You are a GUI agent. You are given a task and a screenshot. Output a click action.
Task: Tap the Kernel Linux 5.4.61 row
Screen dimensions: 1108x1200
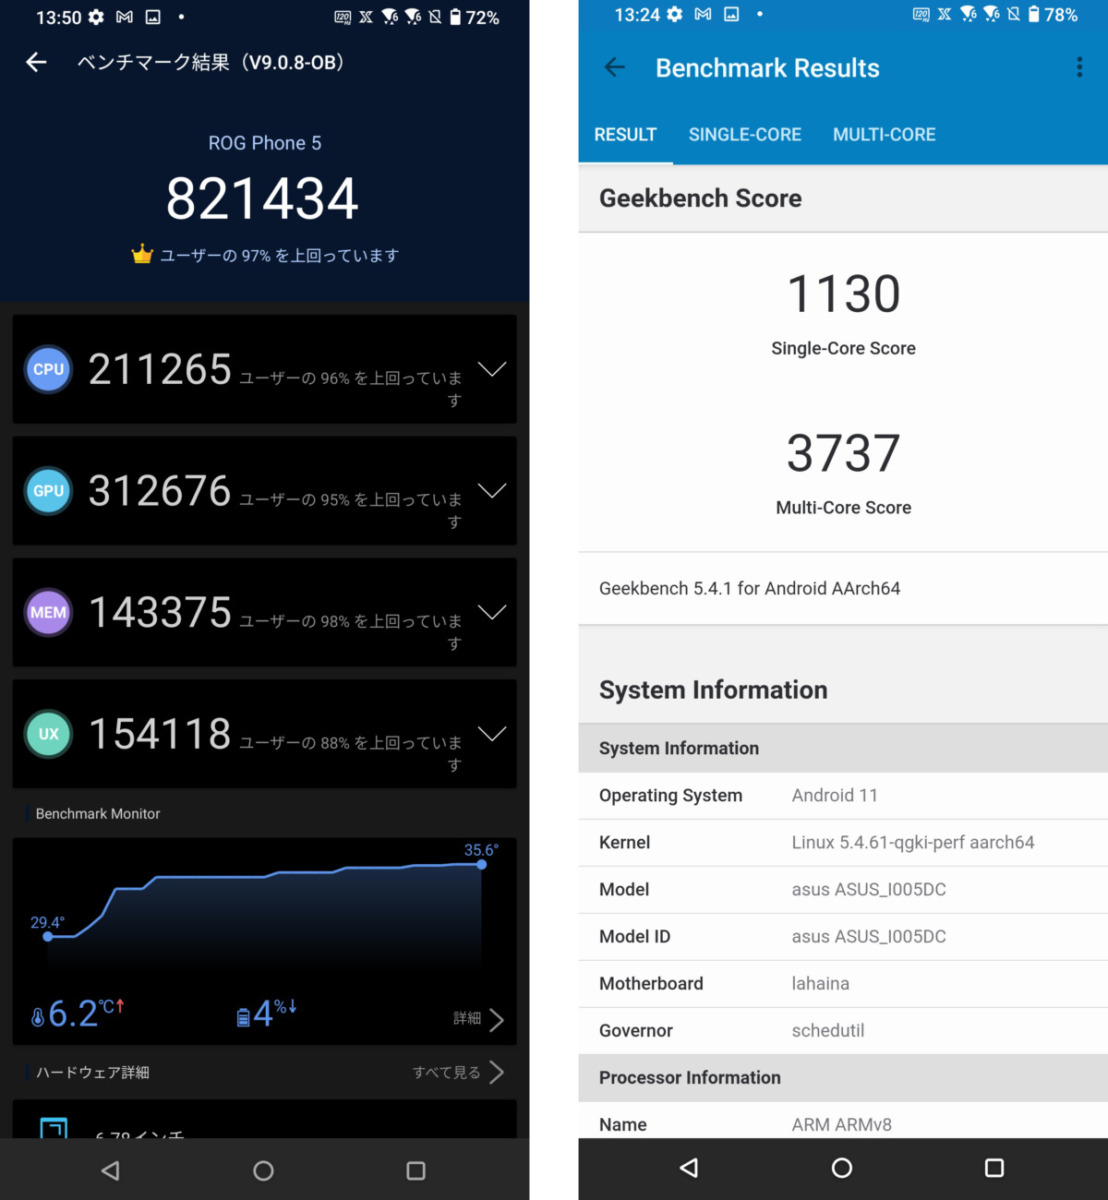point(843,842)
